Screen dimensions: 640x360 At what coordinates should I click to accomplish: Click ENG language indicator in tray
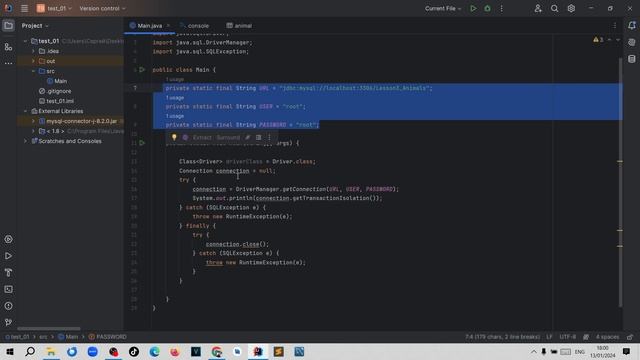click(x=580, y=351)
